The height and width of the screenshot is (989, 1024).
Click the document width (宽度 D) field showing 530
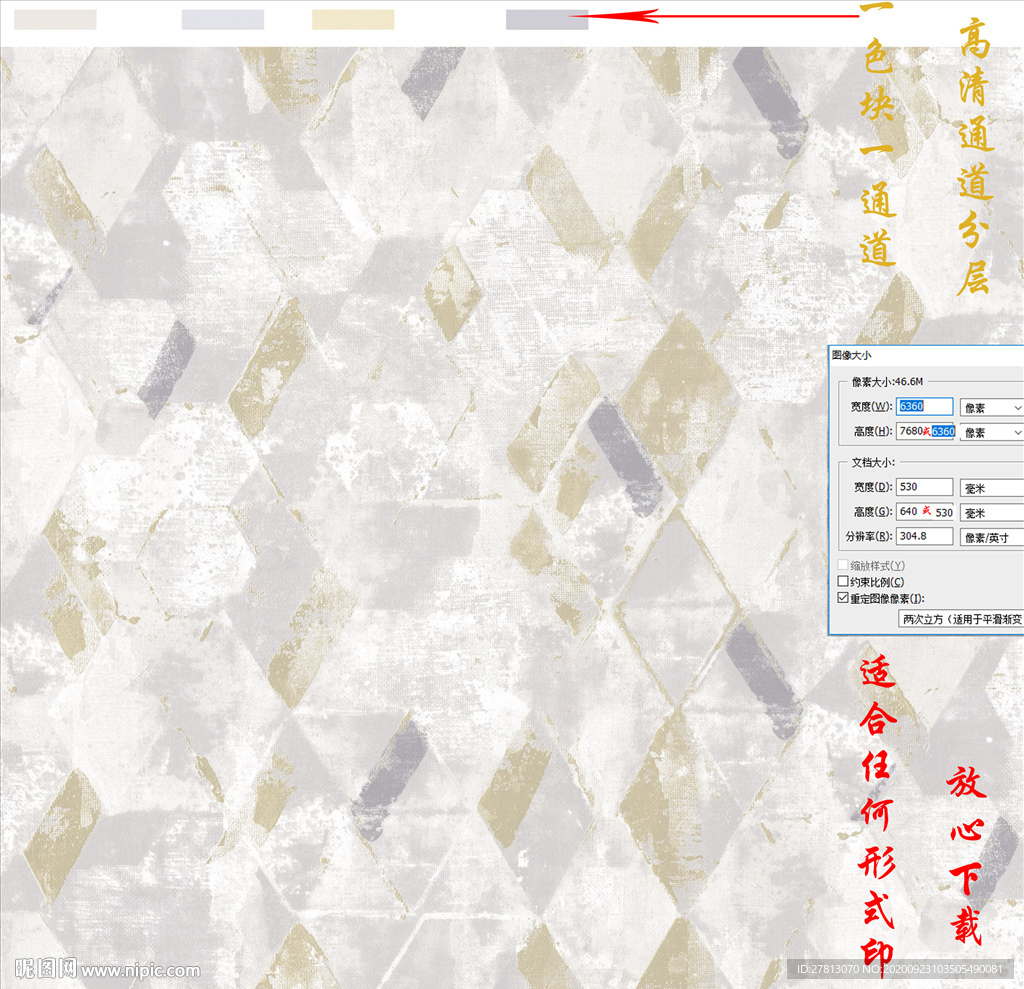(924, 487)
